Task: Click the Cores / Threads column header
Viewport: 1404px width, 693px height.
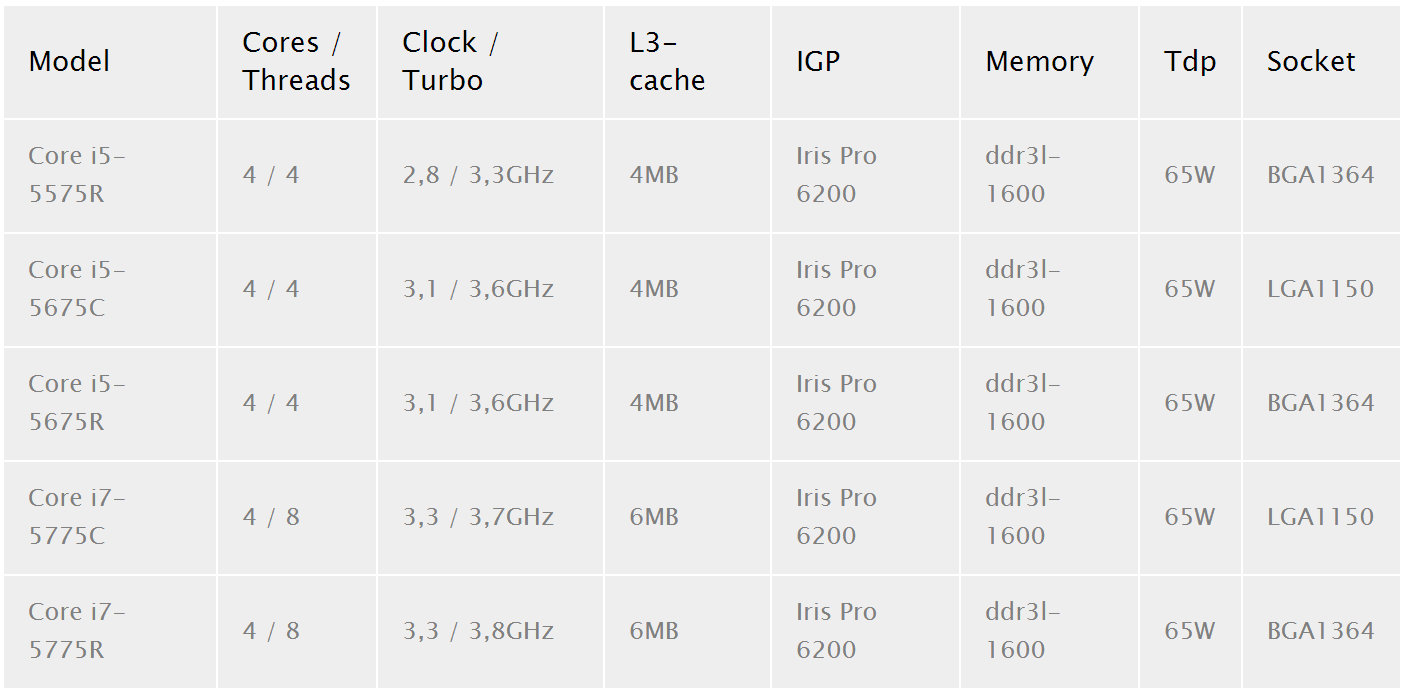Action: (296, 61)
